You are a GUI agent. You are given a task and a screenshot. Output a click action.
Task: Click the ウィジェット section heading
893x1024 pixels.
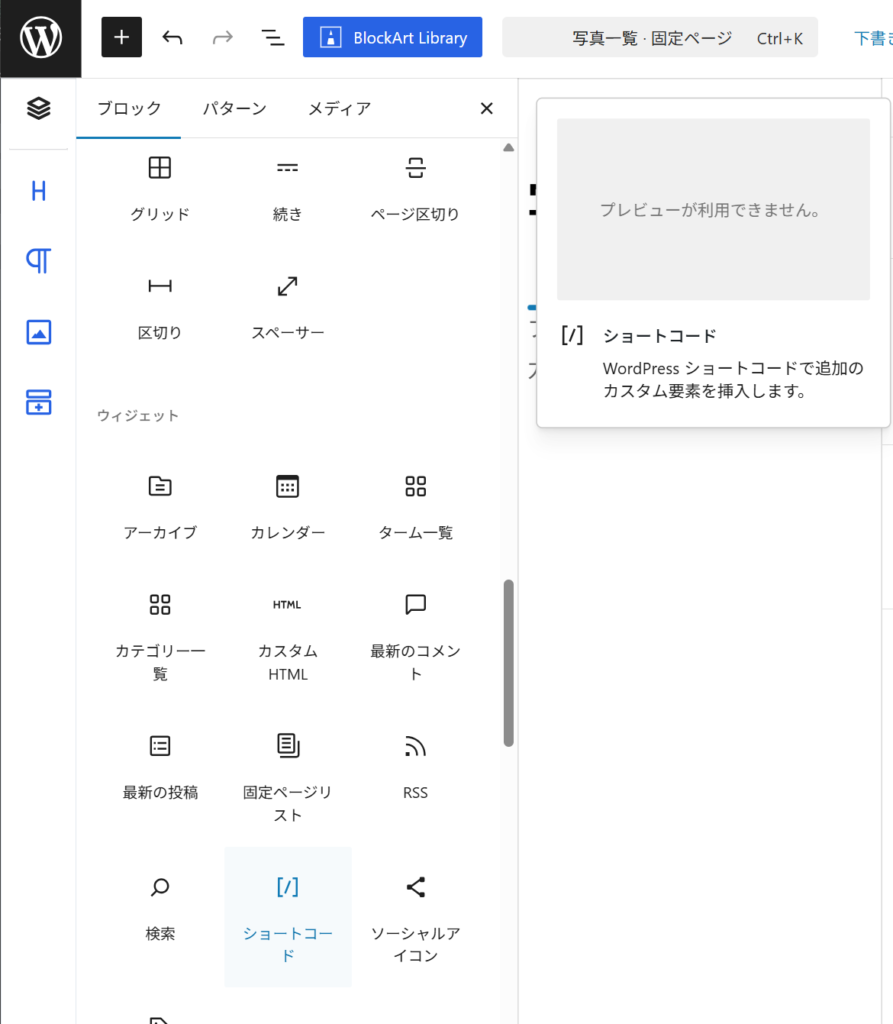coord(137,415)
